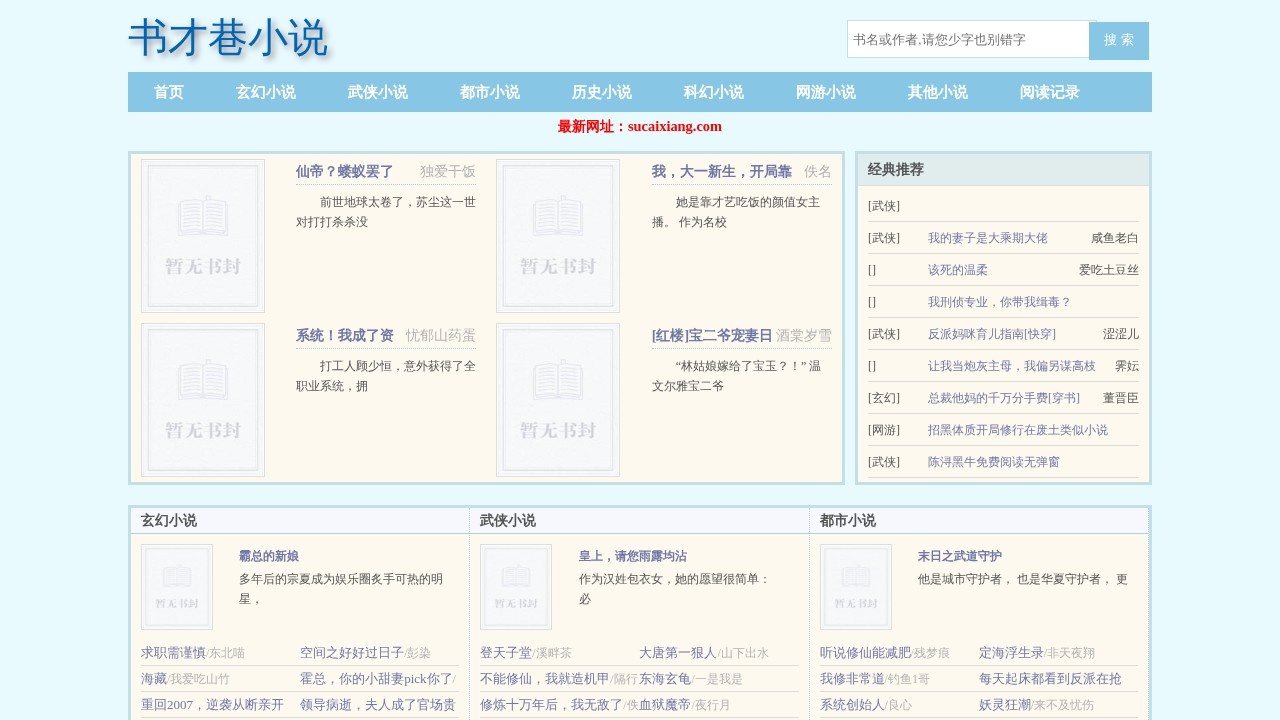Screen dimensions: 1280x720
Task: Click the 搜 索 search button
Action: coord(1119,40)
